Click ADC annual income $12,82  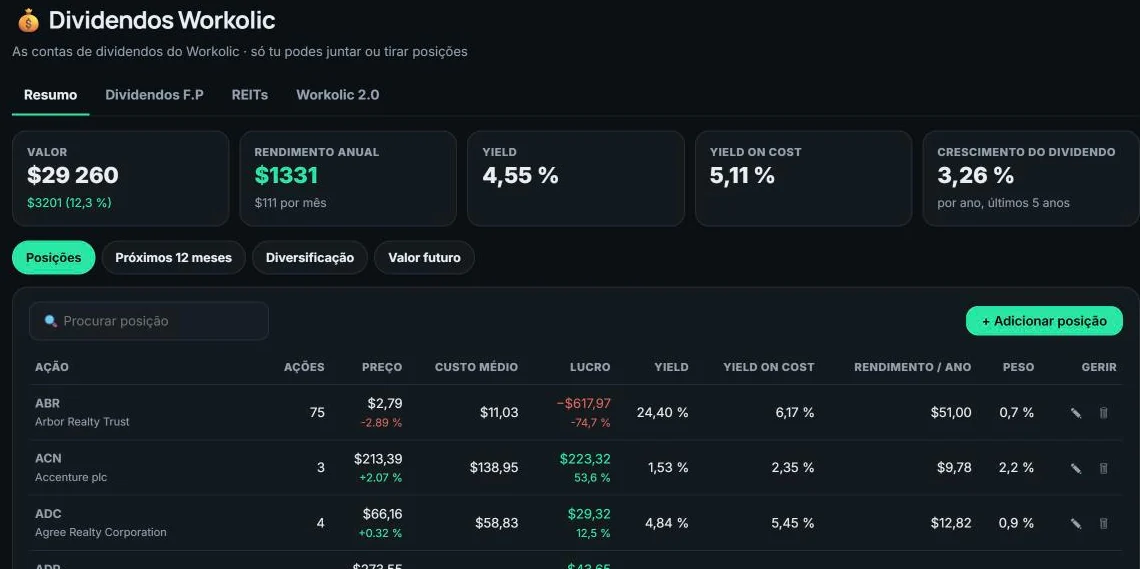pyautogui.click(x=951, y=523)
